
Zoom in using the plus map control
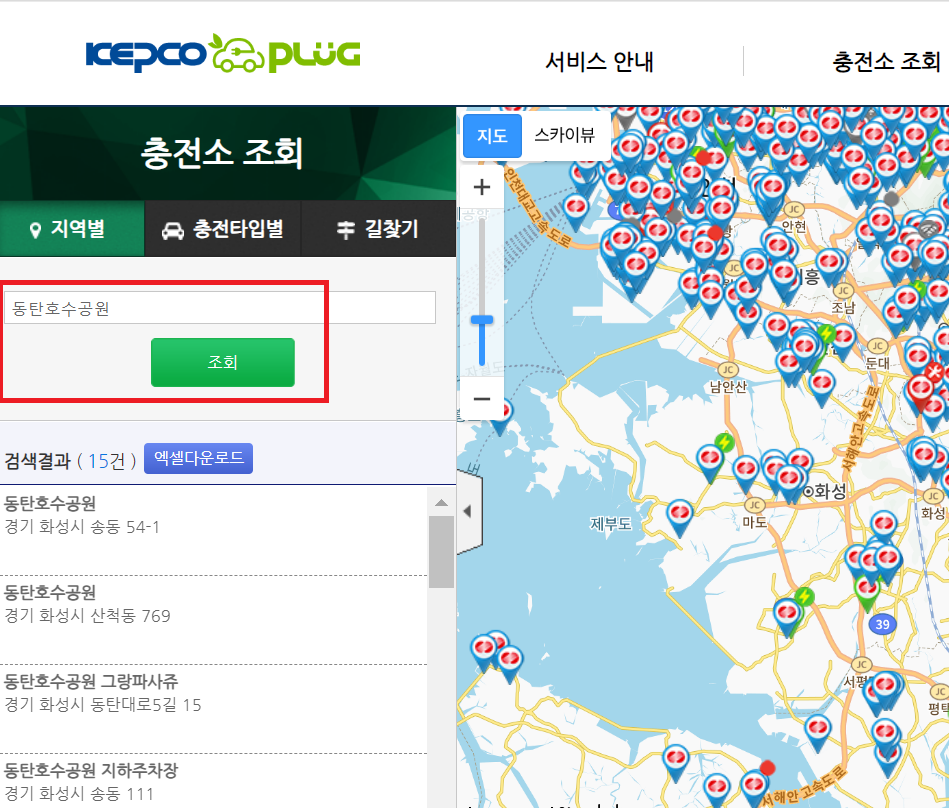click(481, 186)
